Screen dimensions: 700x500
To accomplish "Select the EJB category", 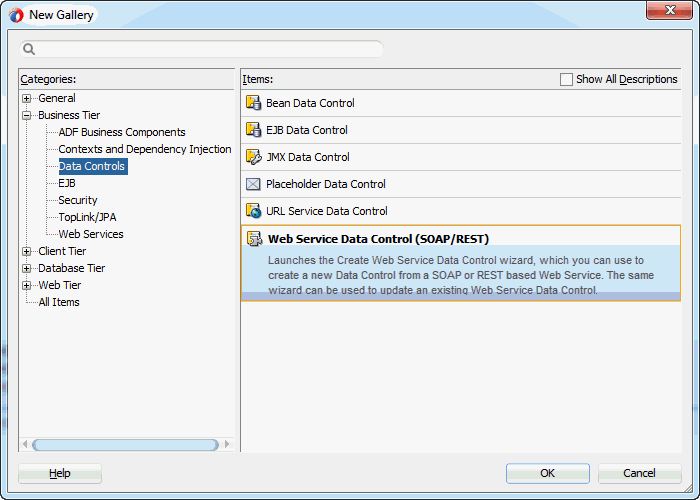I will point(67,183).
